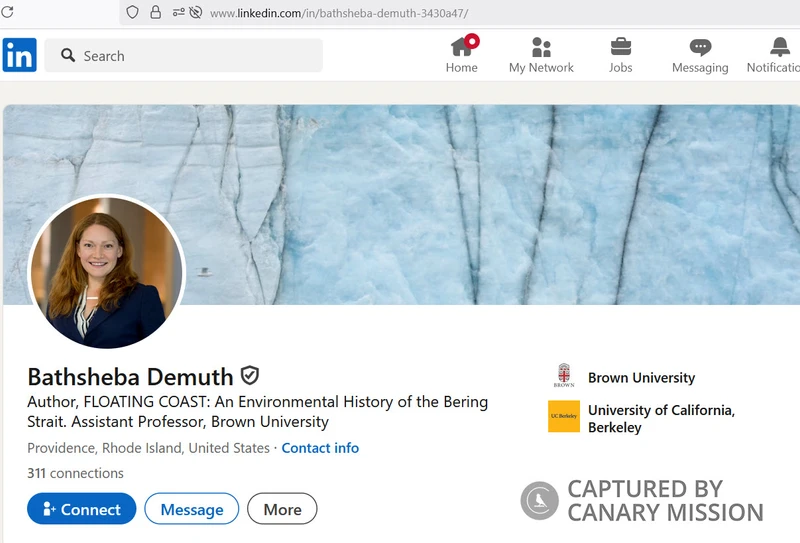Open My Network in the navigation
This screenshot has width=800, height=543.
click(541, 55)
